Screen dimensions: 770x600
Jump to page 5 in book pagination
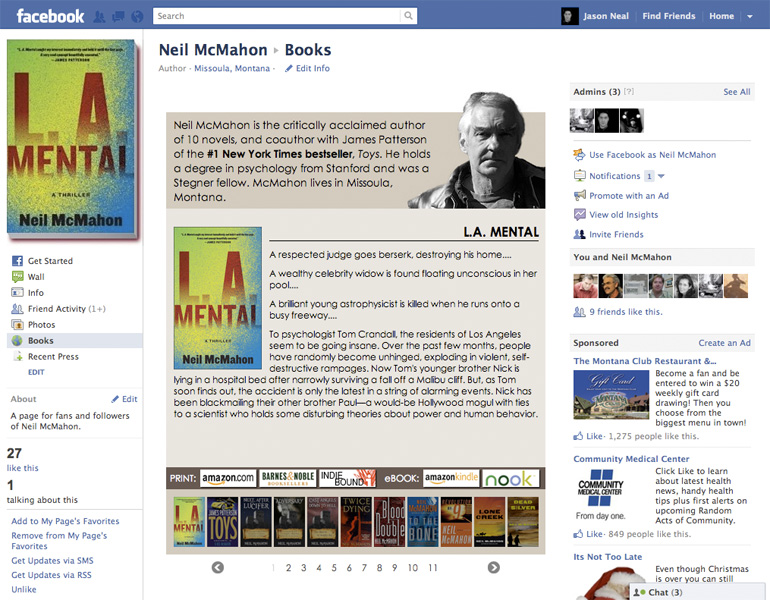point(334,568)
